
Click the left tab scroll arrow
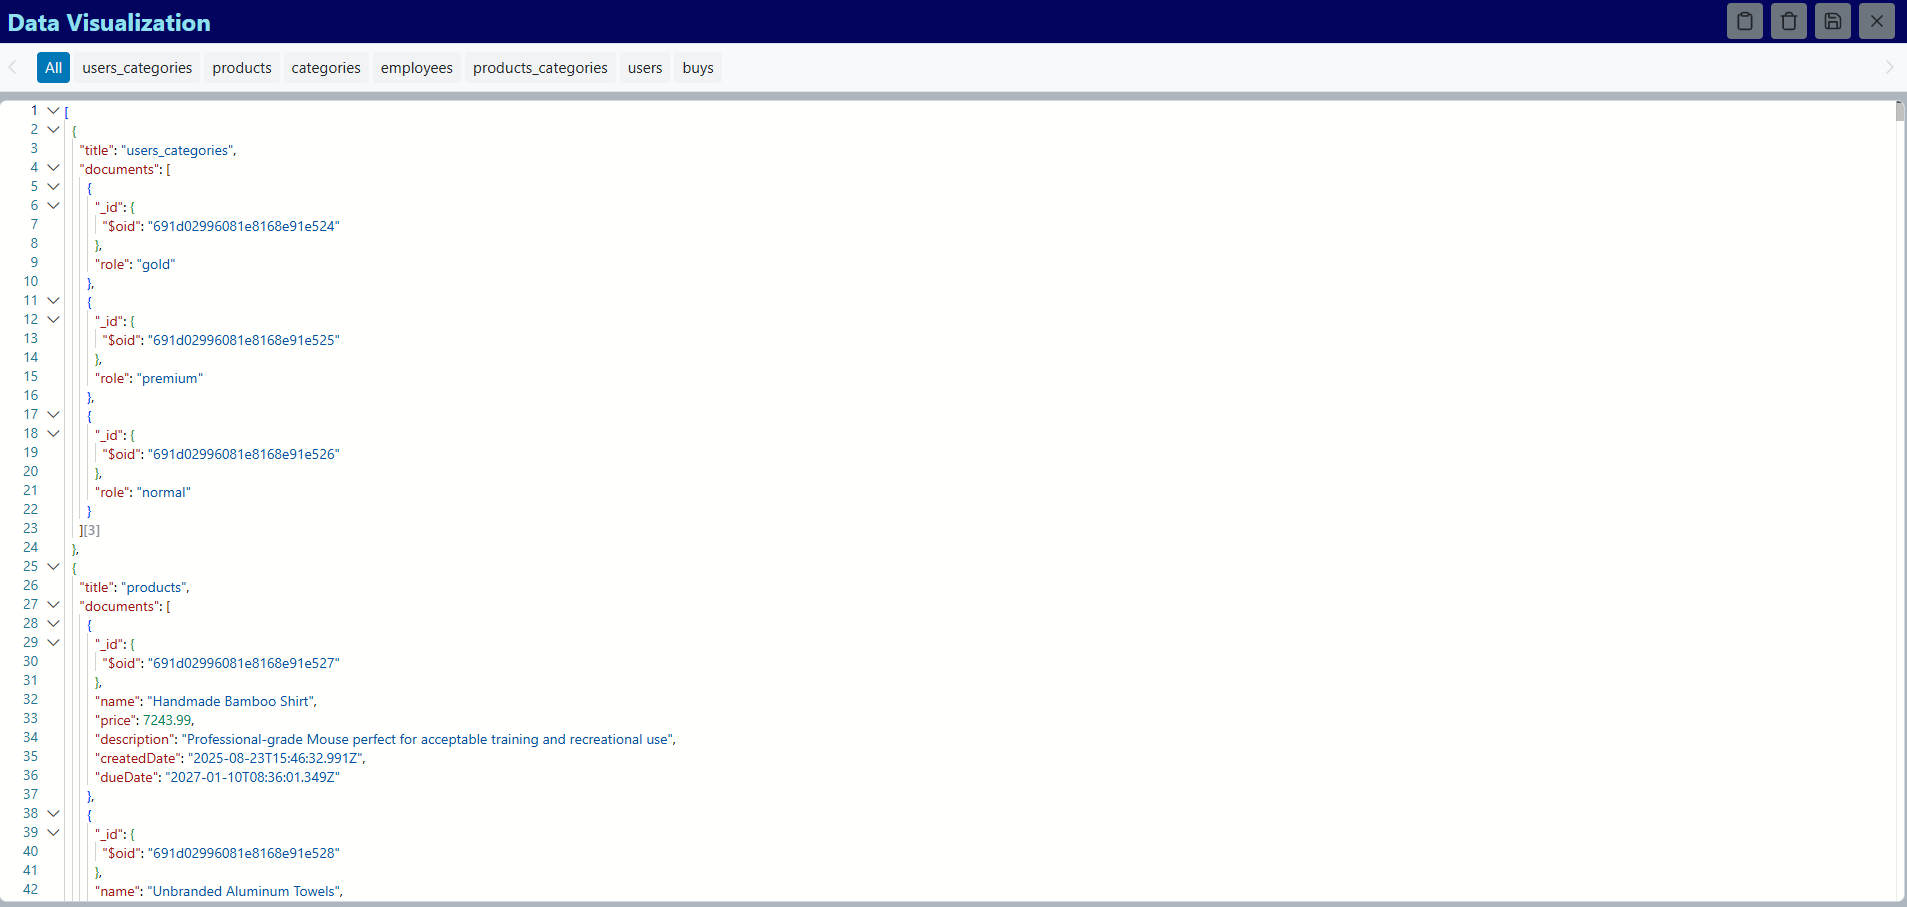(x=13, y=68)
